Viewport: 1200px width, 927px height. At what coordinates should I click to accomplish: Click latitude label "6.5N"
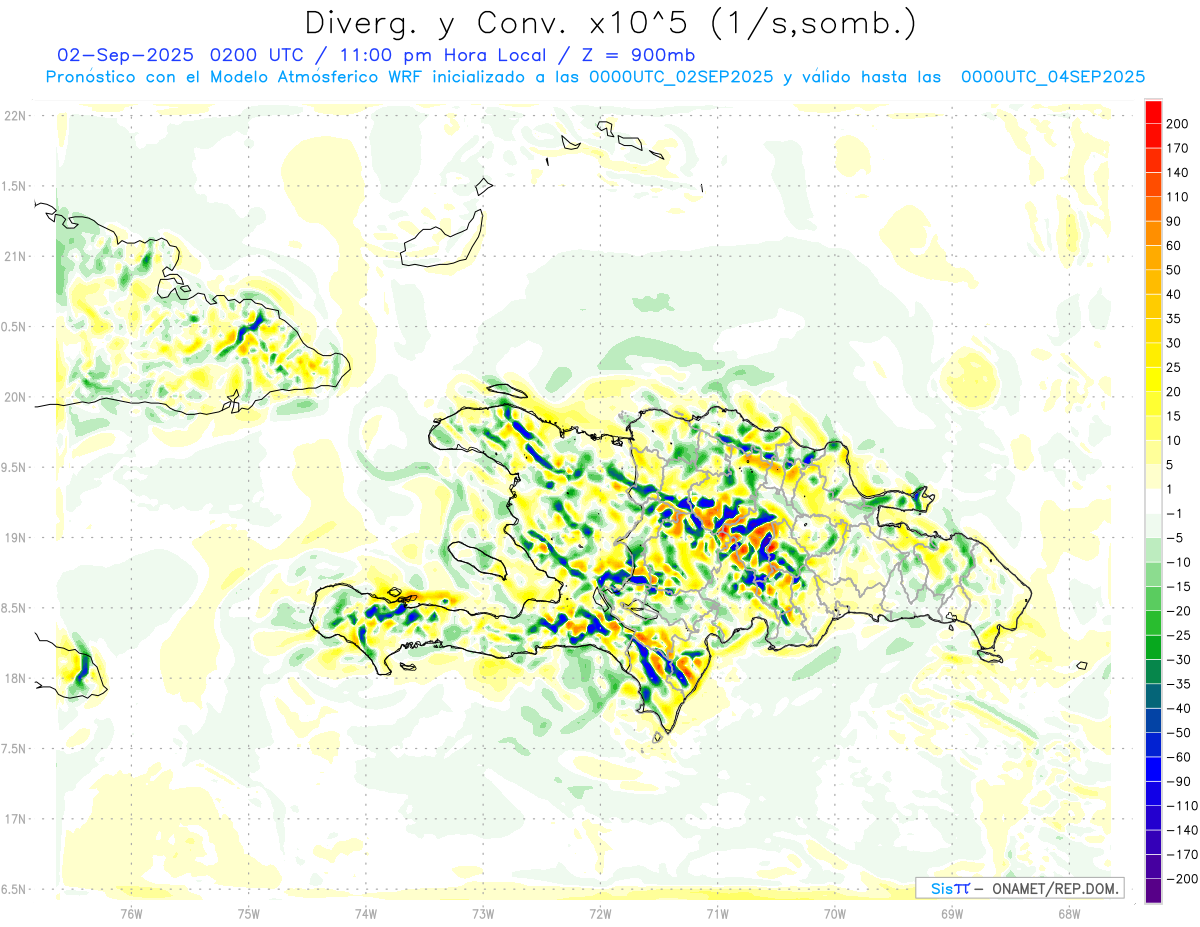(x=15, y=889)
